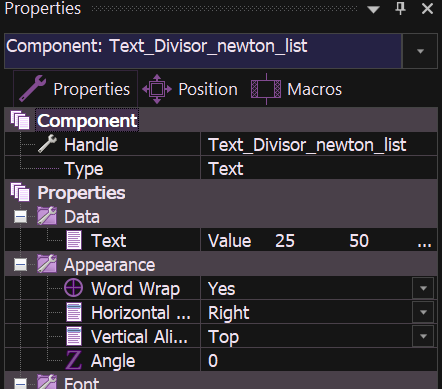Click the Appearance folder wrench icon
The image size is (442, 389).
47,264
